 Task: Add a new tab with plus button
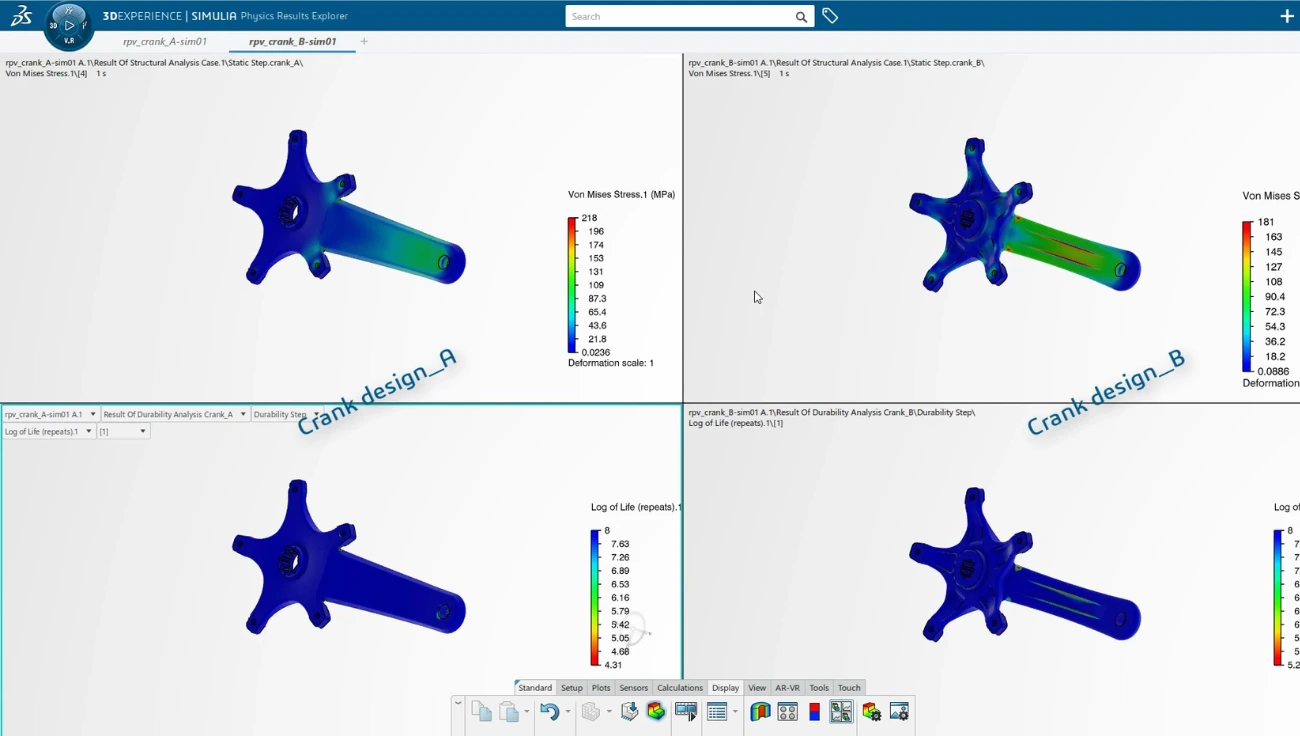pos(364,42)
